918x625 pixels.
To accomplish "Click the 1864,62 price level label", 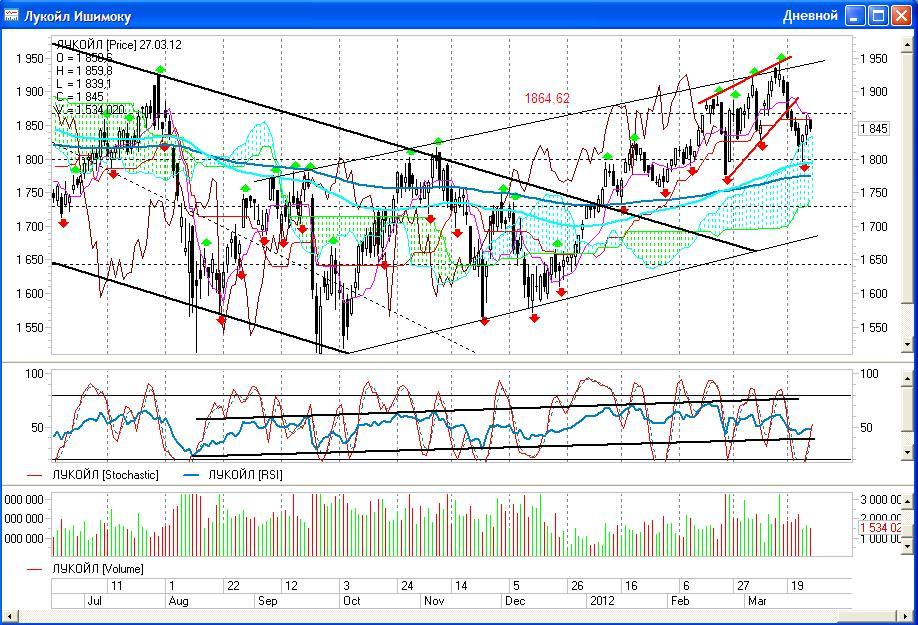I will [x=547, y=98].
